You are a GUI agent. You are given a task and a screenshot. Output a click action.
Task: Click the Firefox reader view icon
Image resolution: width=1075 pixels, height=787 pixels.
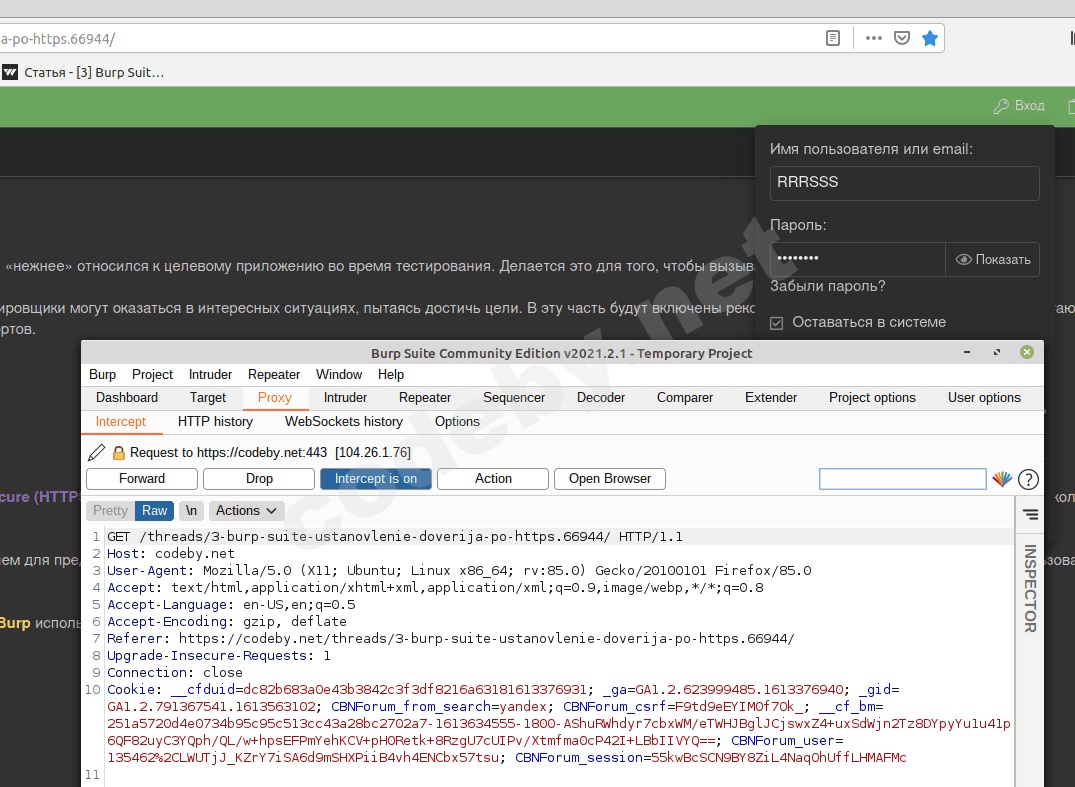832,38
